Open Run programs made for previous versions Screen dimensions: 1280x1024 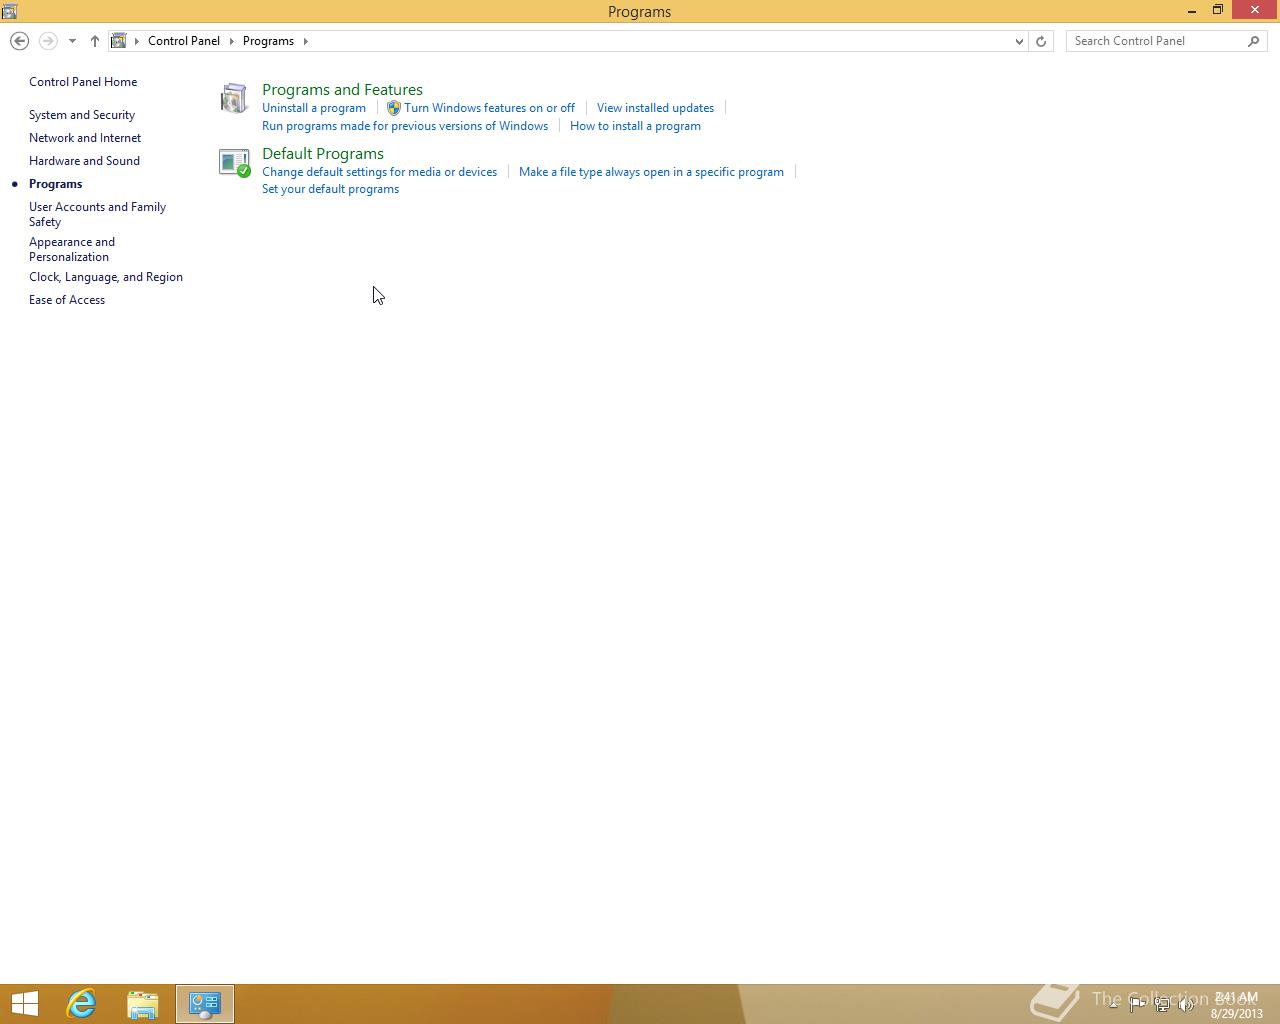(405, 126)
